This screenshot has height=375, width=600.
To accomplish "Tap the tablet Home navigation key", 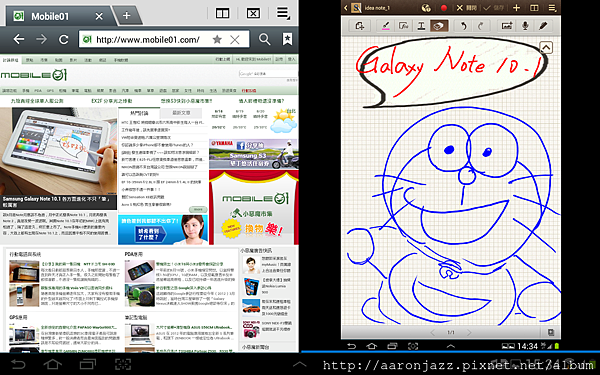I will click(x=53, y=364).
